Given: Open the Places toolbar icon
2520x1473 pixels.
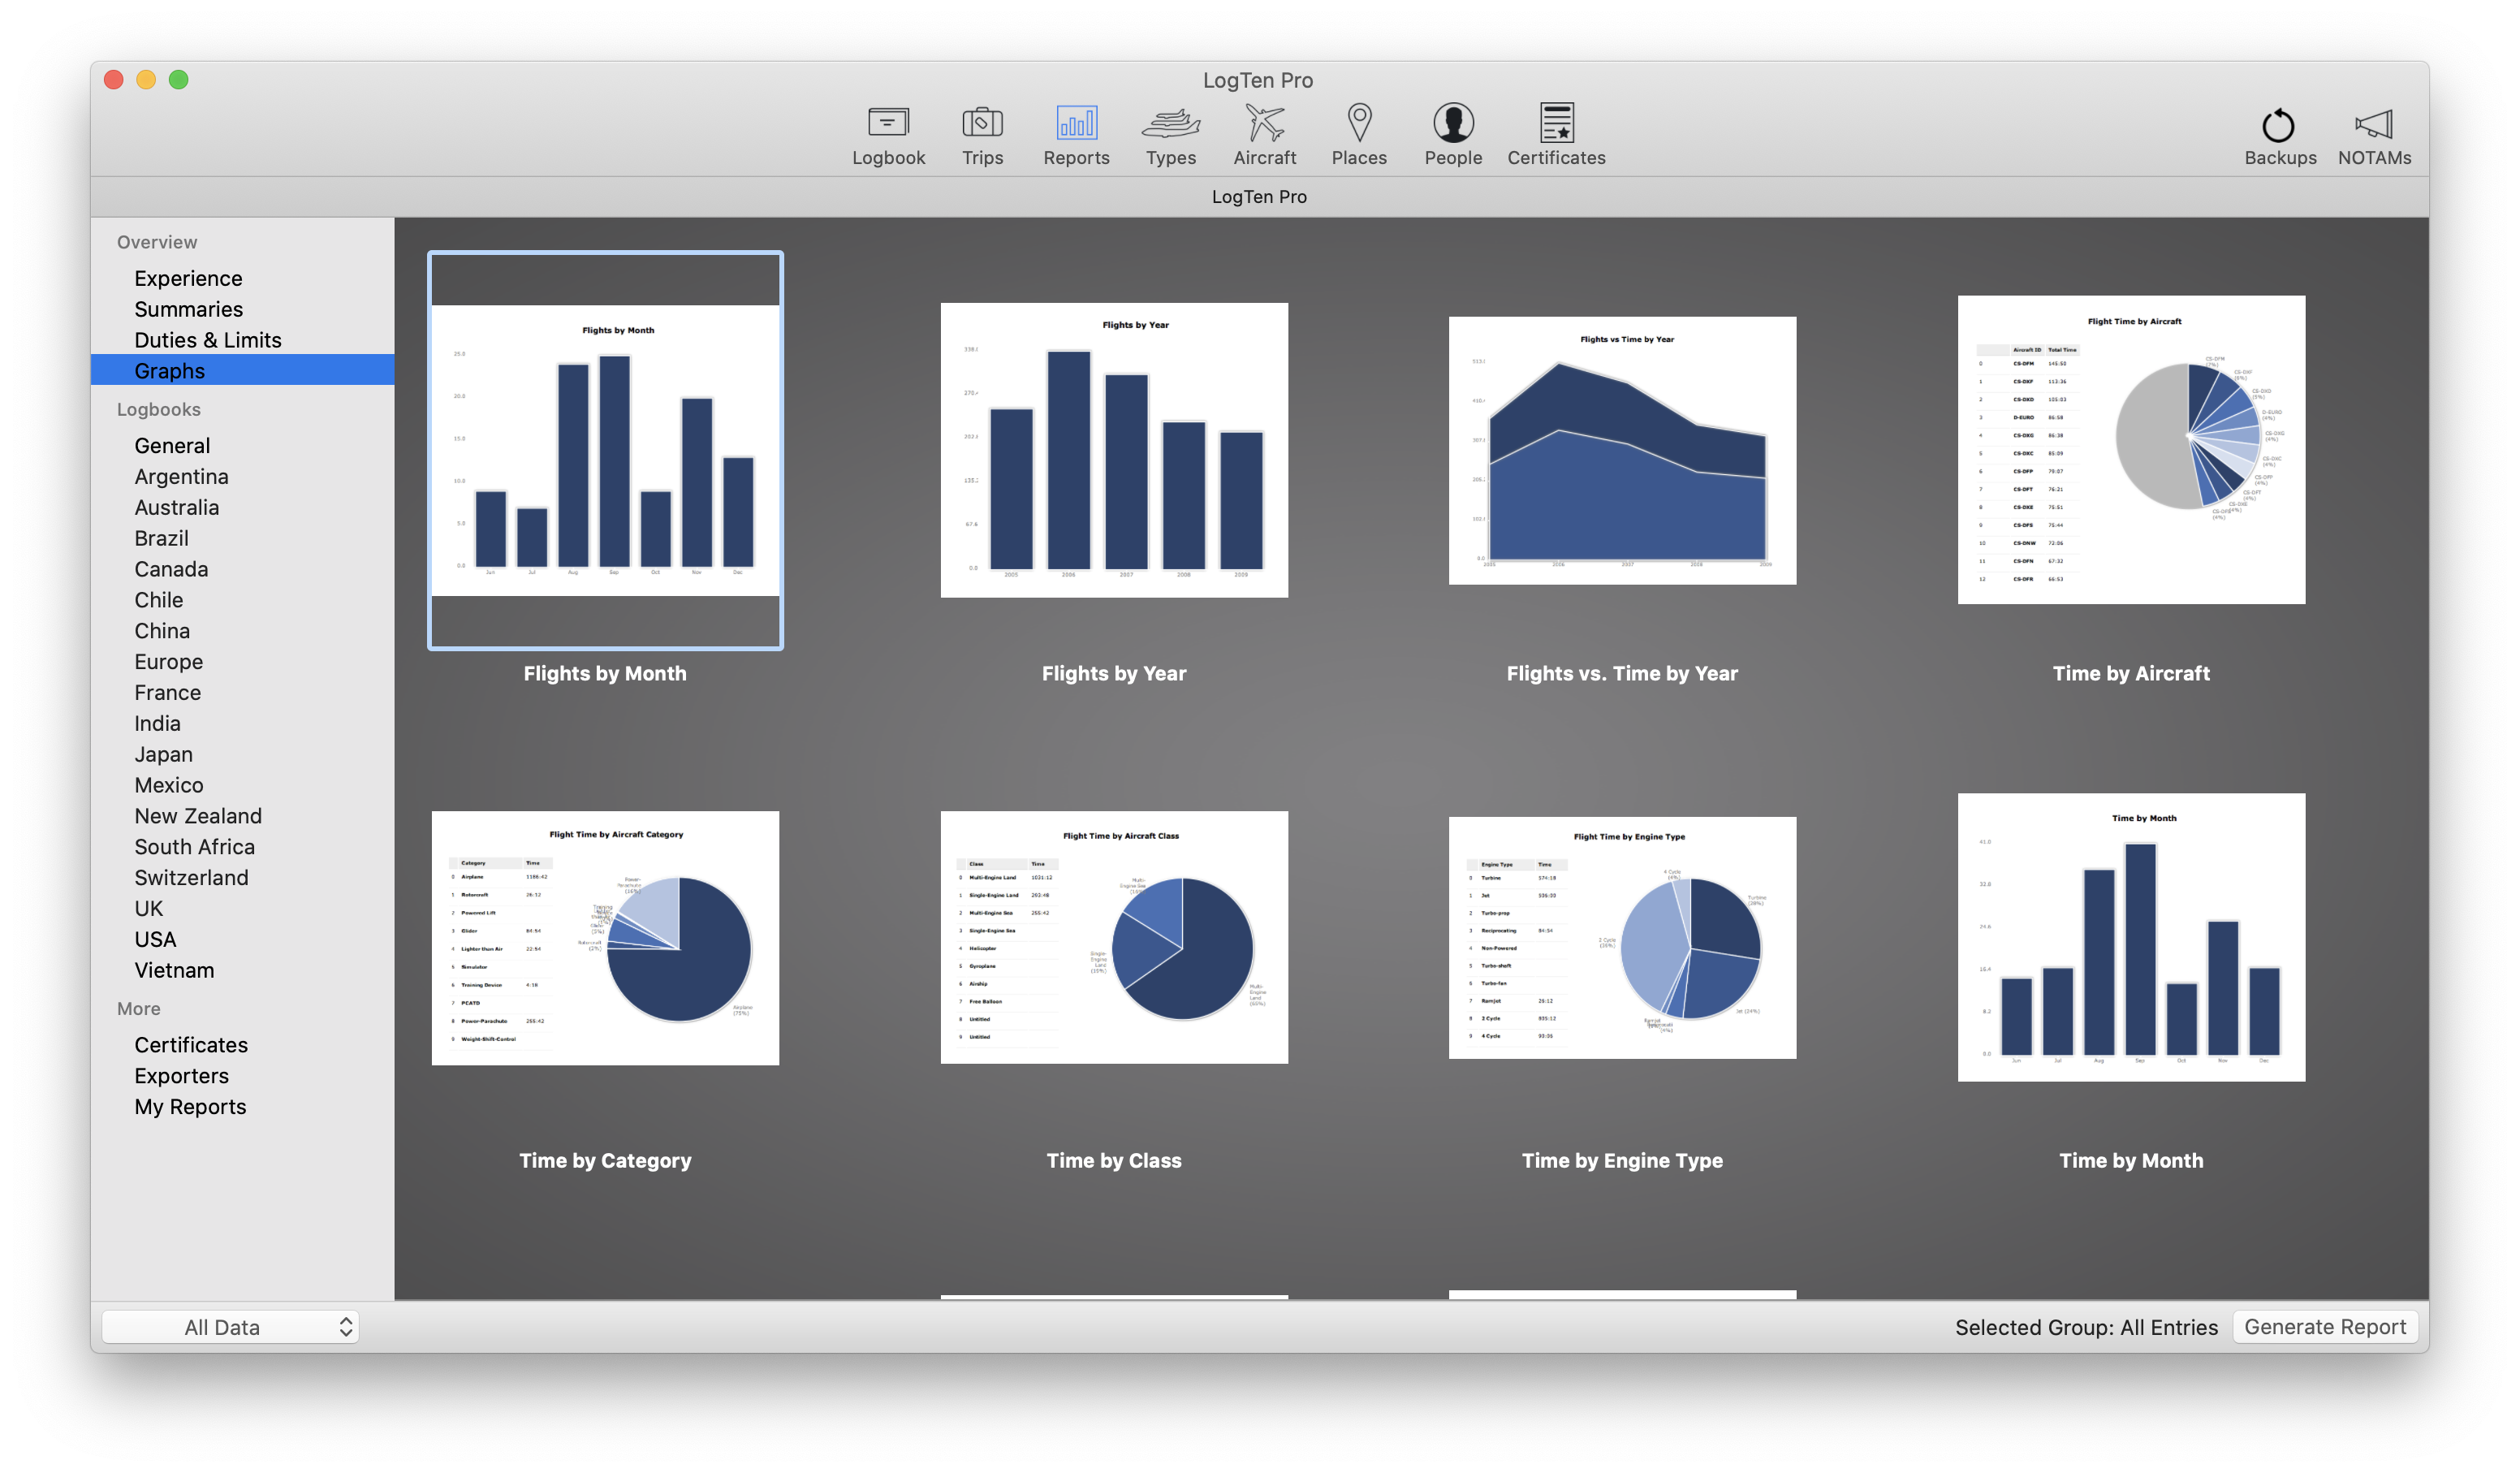Looking at the screenshot, I should 1359,135.
